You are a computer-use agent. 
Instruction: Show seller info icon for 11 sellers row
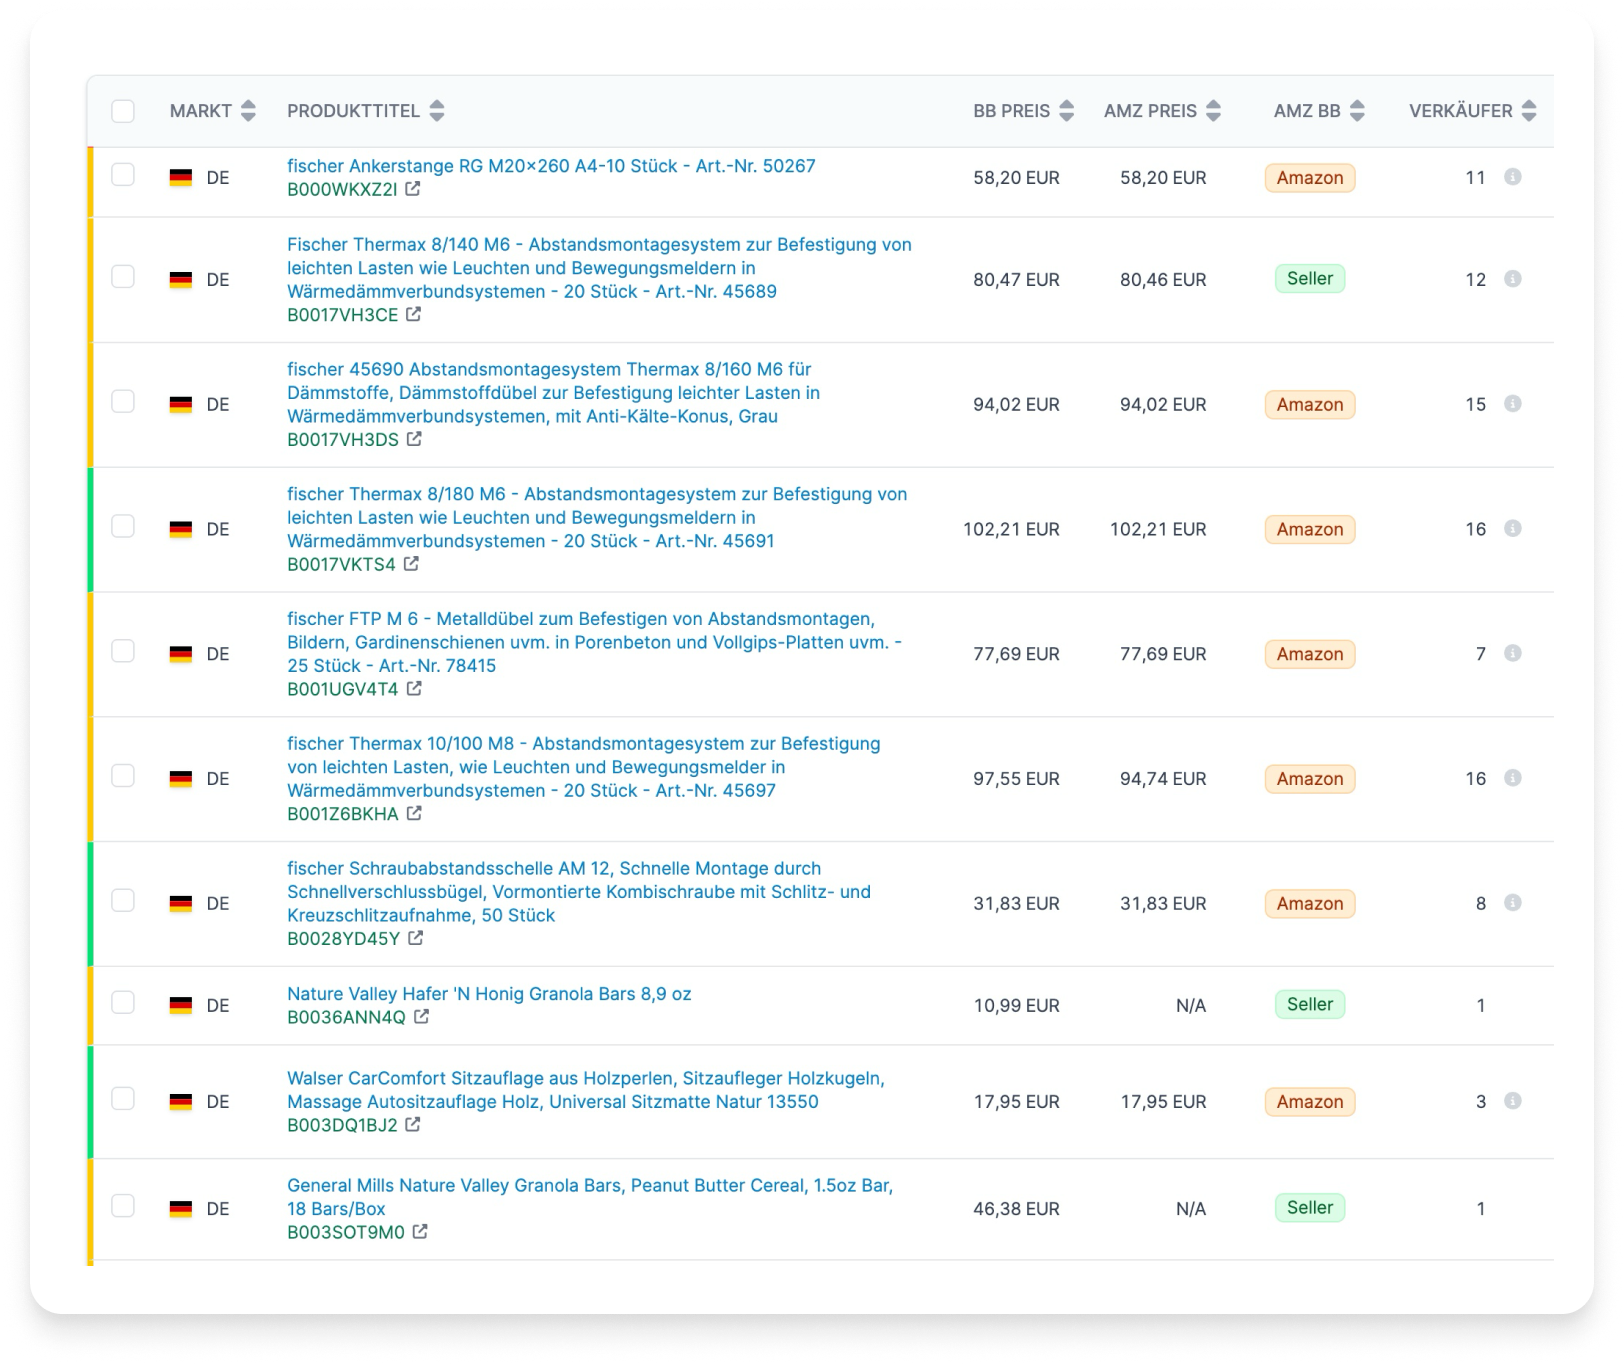(1513, 177)
